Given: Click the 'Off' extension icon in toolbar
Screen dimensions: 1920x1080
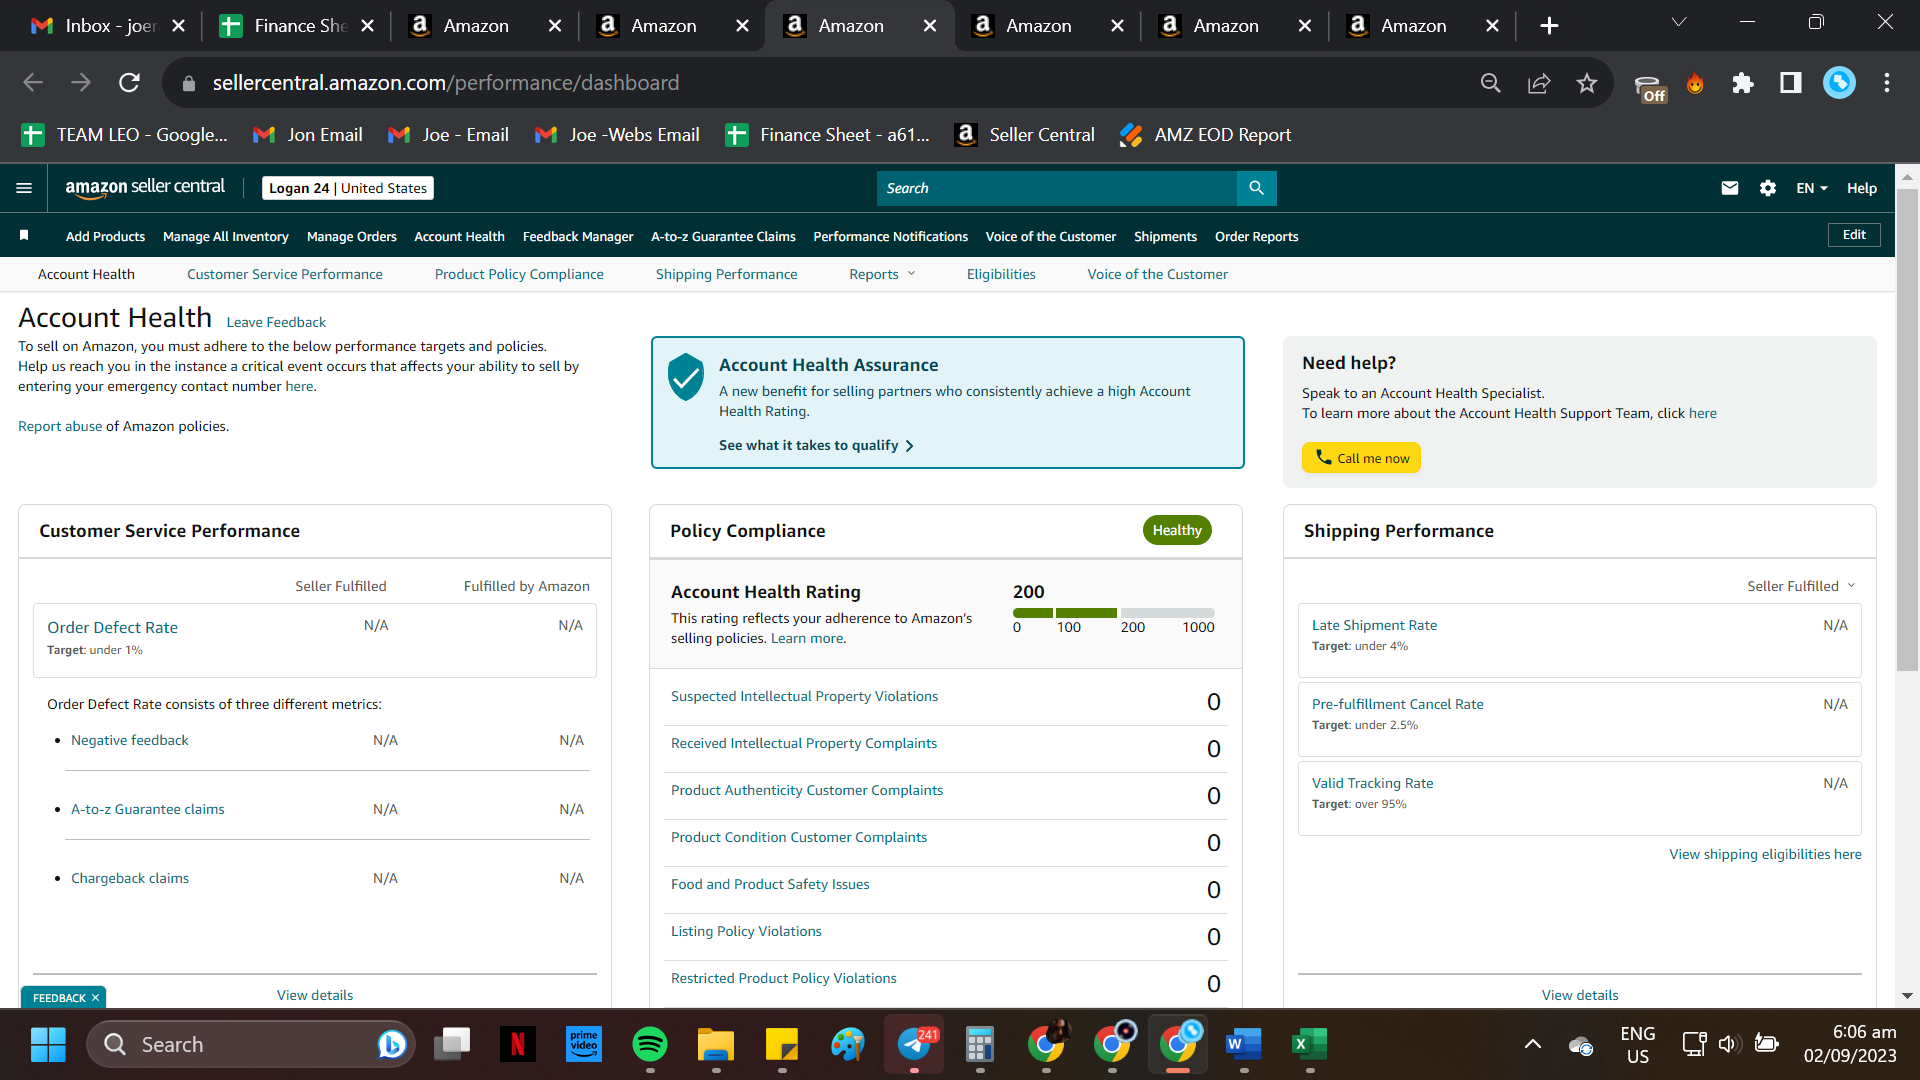Looking at the screenshot, I should pos(1650,87).
